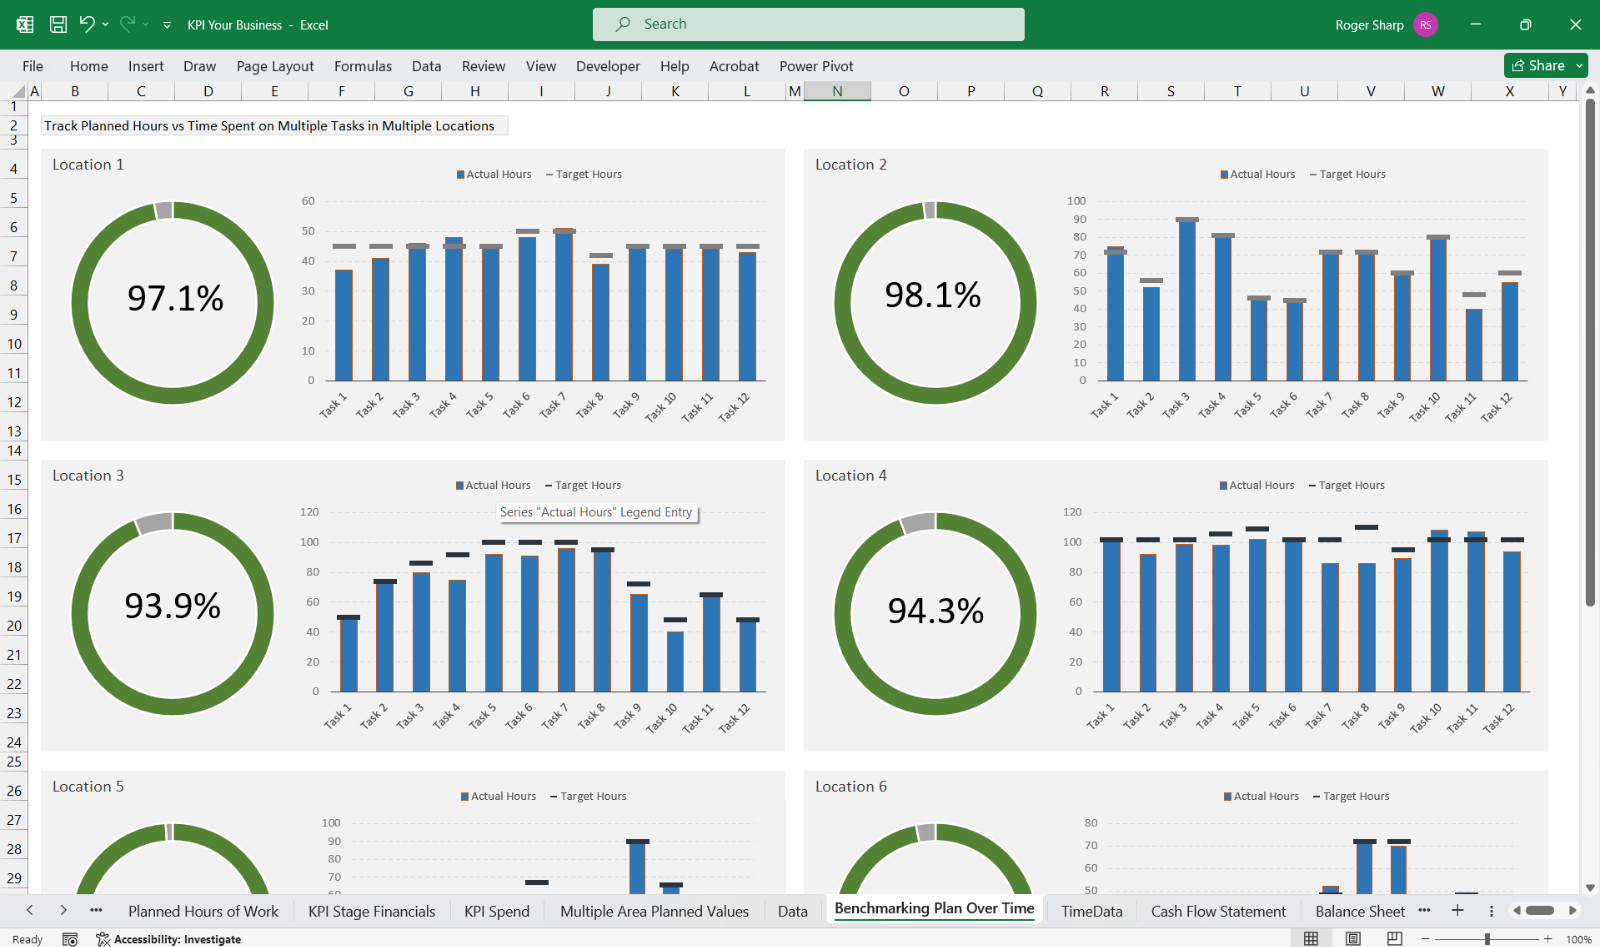Click the Save icon in title bar
The width and height of the screenshot is (1600, 947).
[58, 24]
